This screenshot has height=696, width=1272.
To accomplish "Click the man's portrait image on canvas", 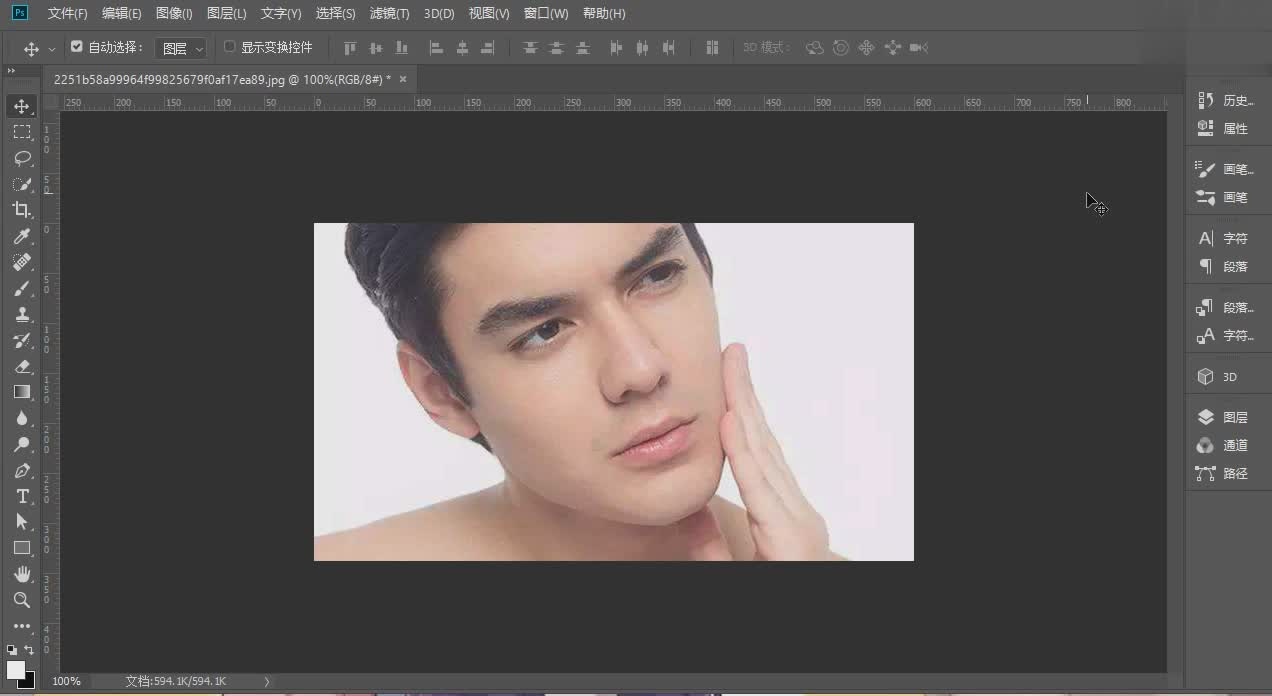I will click(x=614, y=392).
